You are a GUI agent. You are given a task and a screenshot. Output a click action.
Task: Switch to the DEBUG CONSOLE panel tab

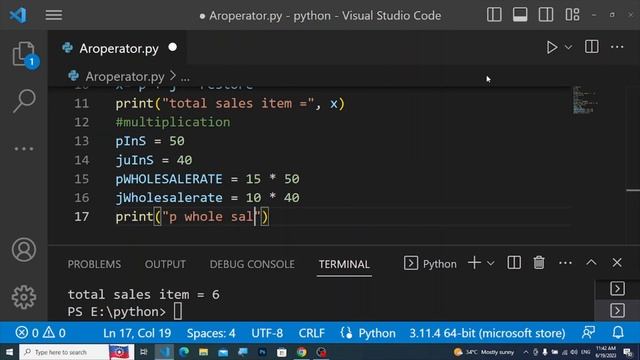[x=252, y=264]
